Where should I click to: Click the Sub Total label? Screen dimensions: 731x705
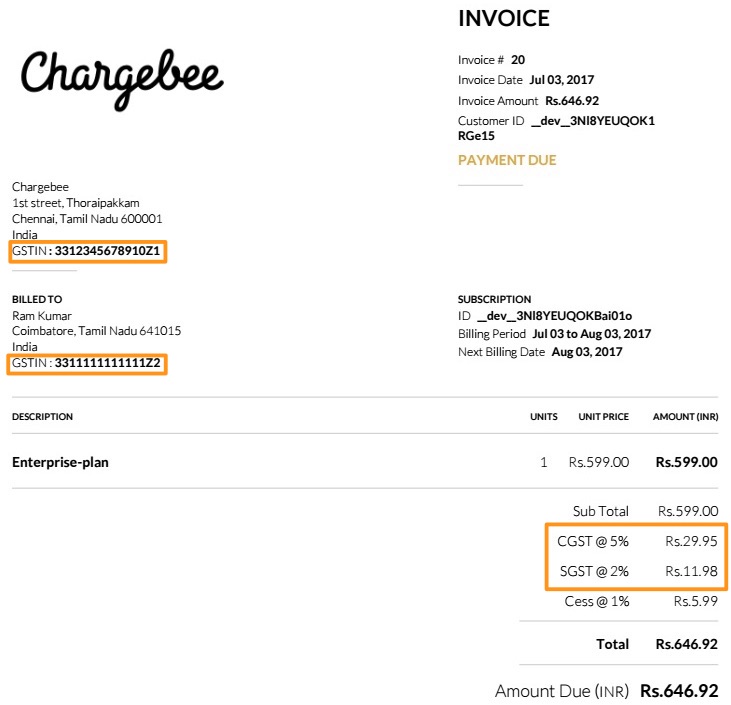[x=600, y=511]
